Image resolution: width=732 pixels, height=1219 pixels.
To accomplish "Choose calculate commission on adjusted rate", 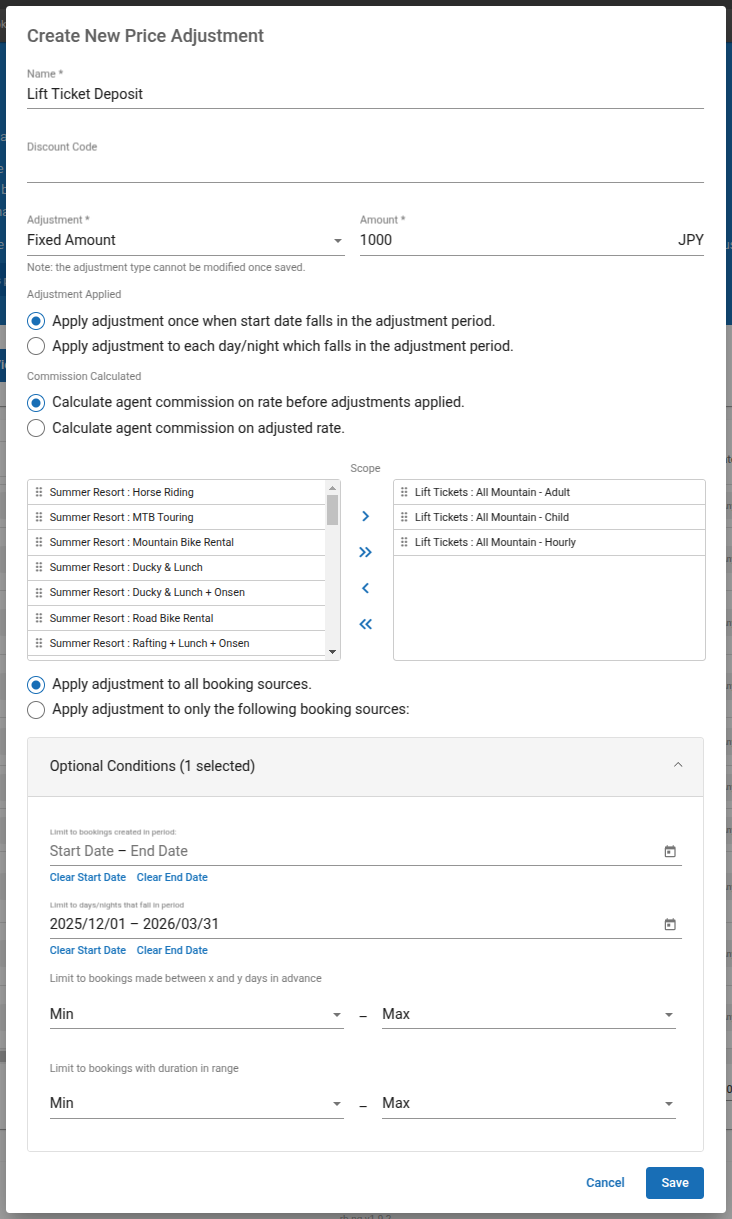I will tap(36, 428).
